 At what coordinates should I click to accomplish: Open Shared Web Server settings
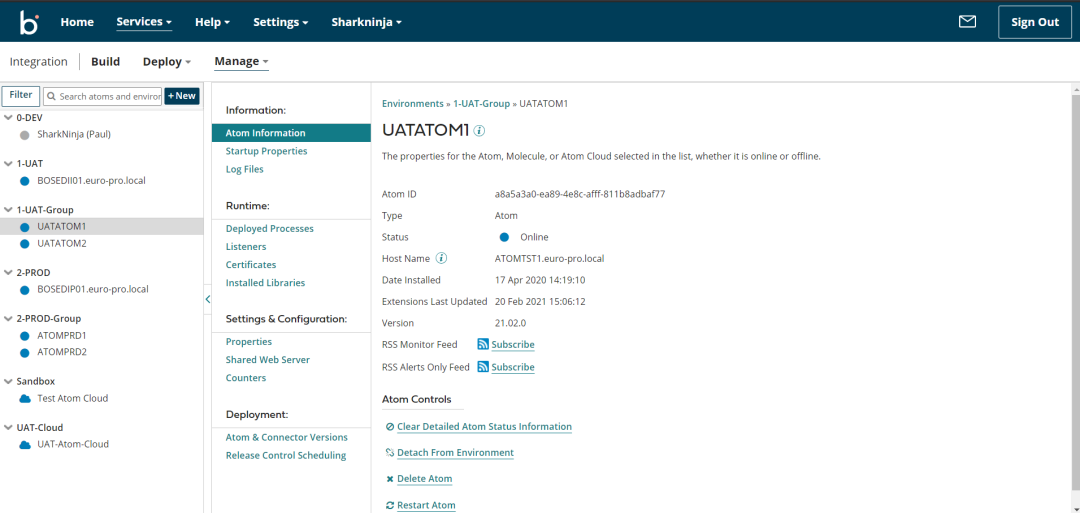click(268, 360)
